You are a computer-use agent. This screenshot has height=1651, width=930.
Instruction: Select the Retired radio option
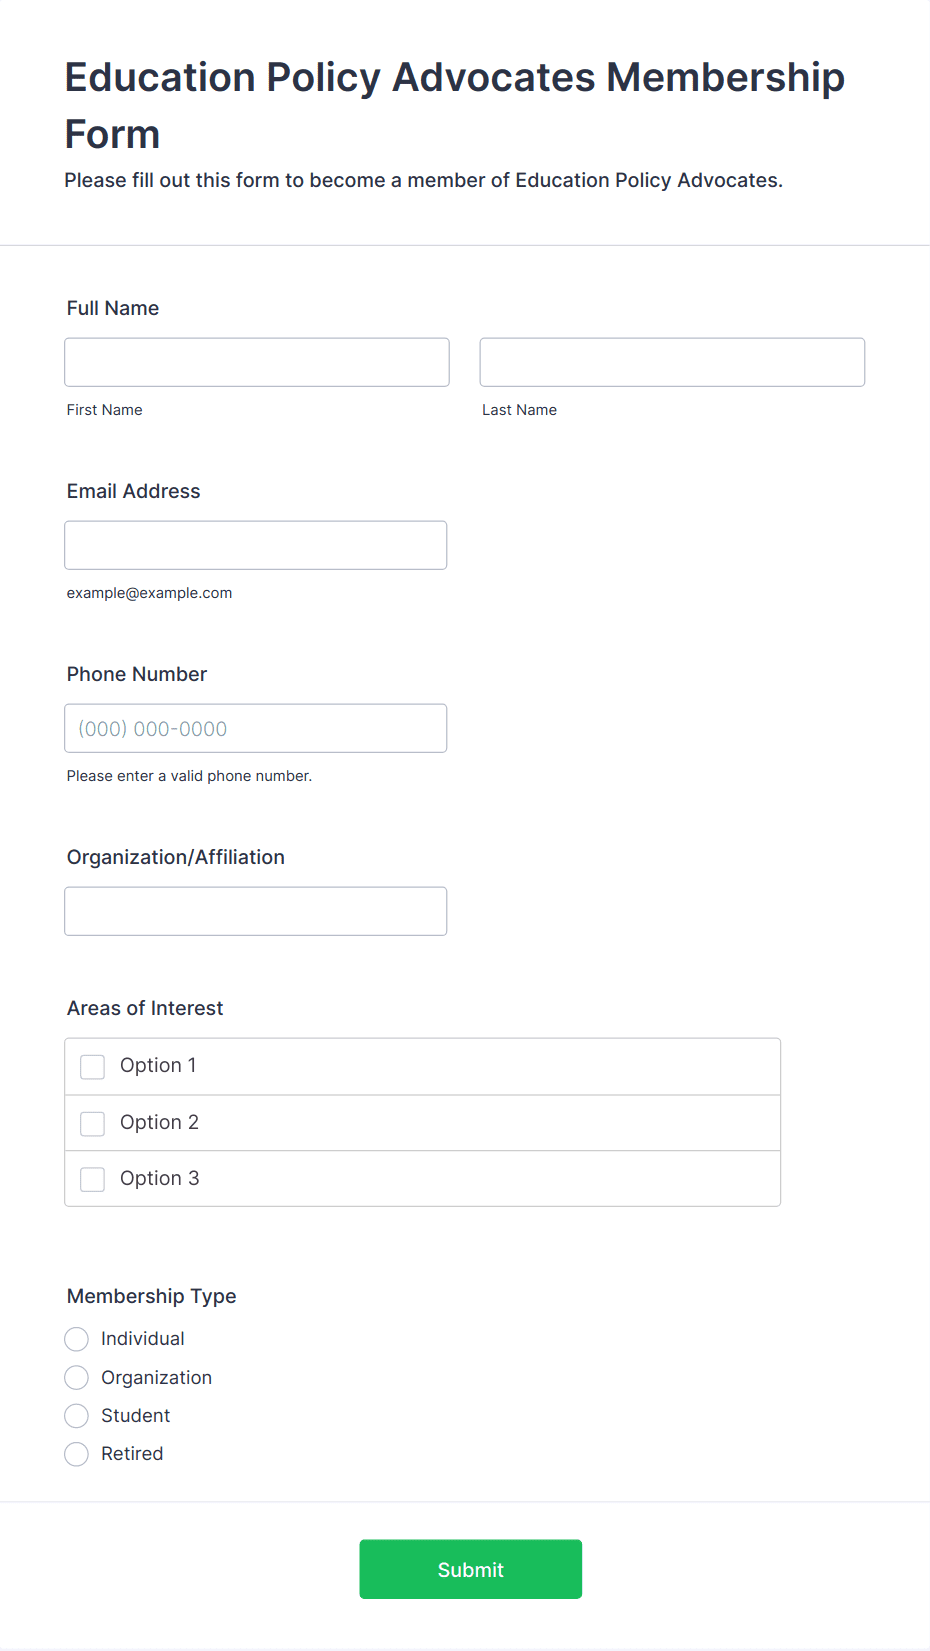click(x=77, y=1454)
